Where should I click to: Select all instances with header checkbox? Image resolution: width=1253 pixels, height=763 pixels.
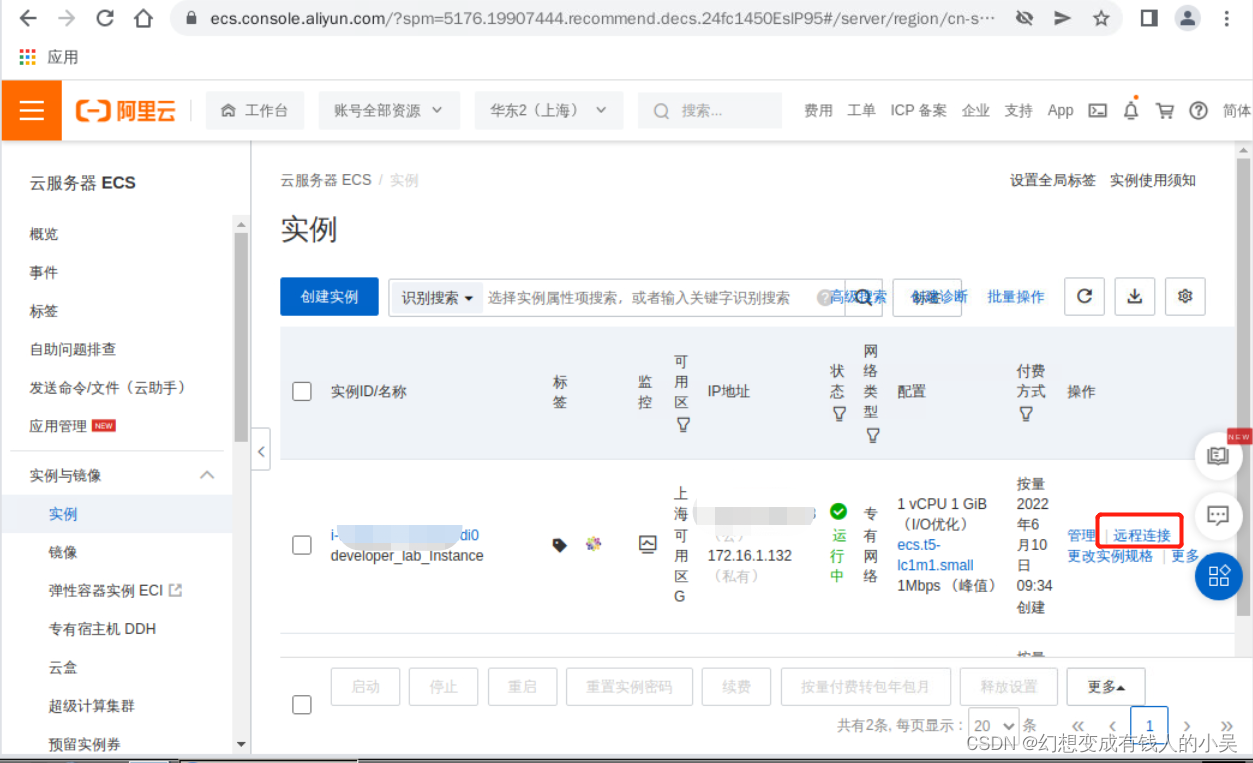coord(302,391)
